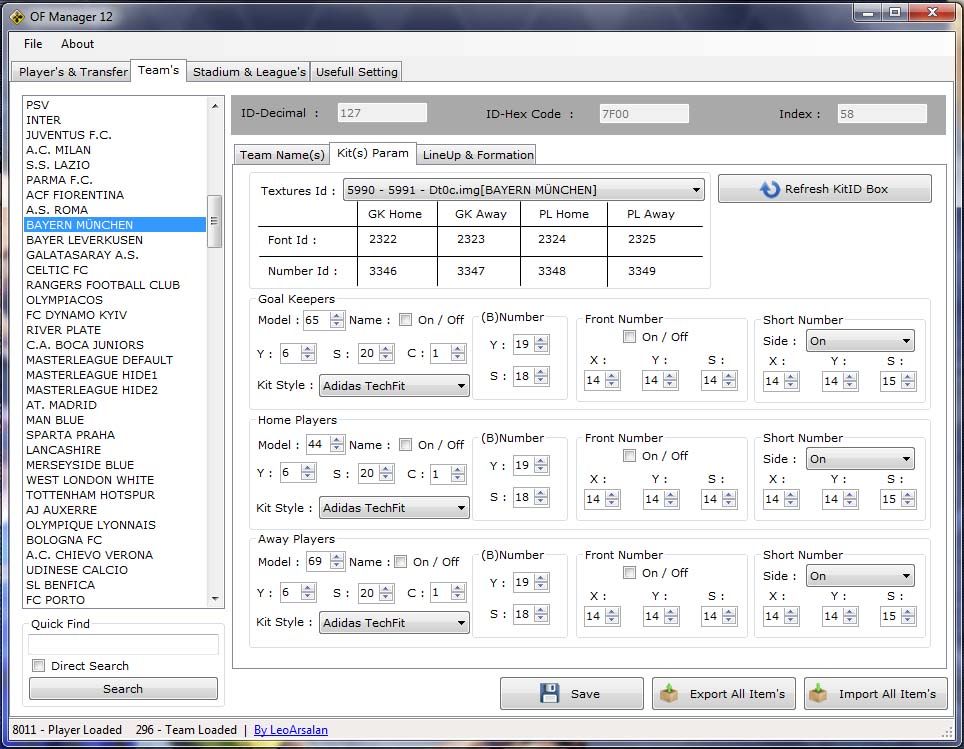Open the By LeoArsalan link
The width and height of the screenshot is (964, 749).
tap(290, 730)
